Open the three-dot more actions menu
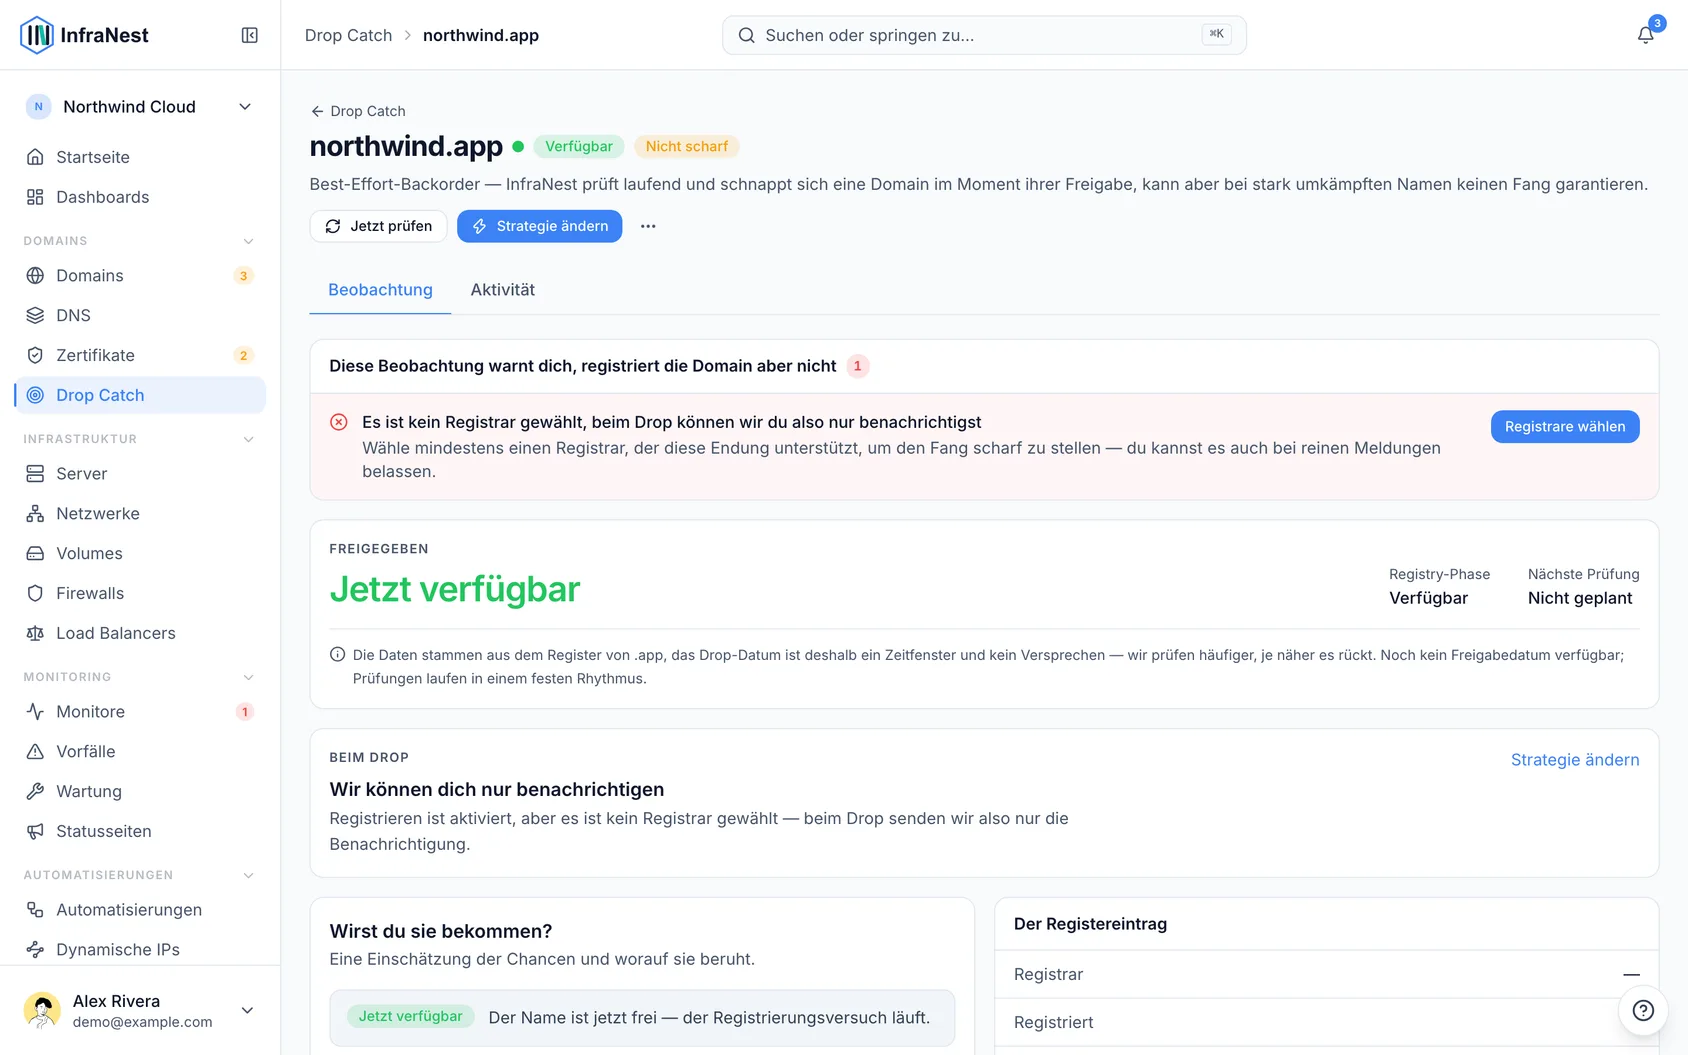 (648, 226)
